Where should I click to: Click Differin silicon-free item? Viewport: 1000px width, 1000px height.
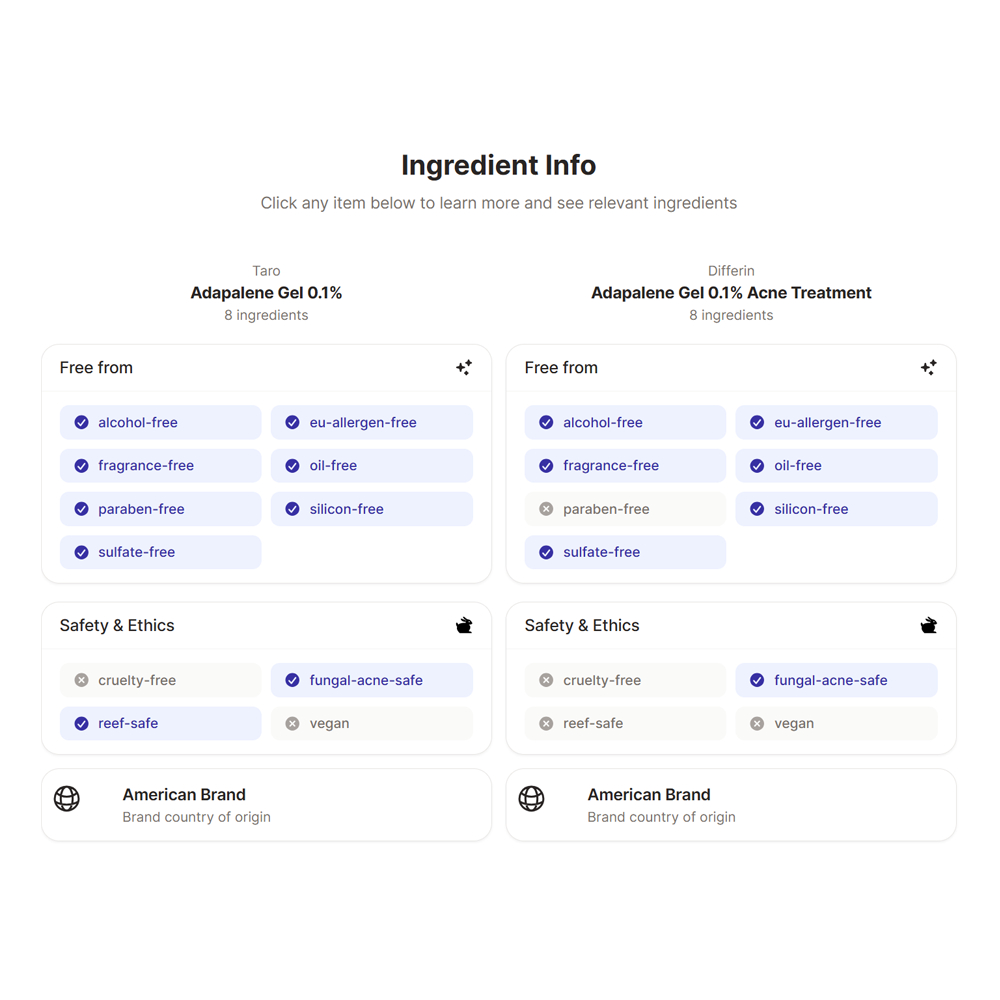836,509
